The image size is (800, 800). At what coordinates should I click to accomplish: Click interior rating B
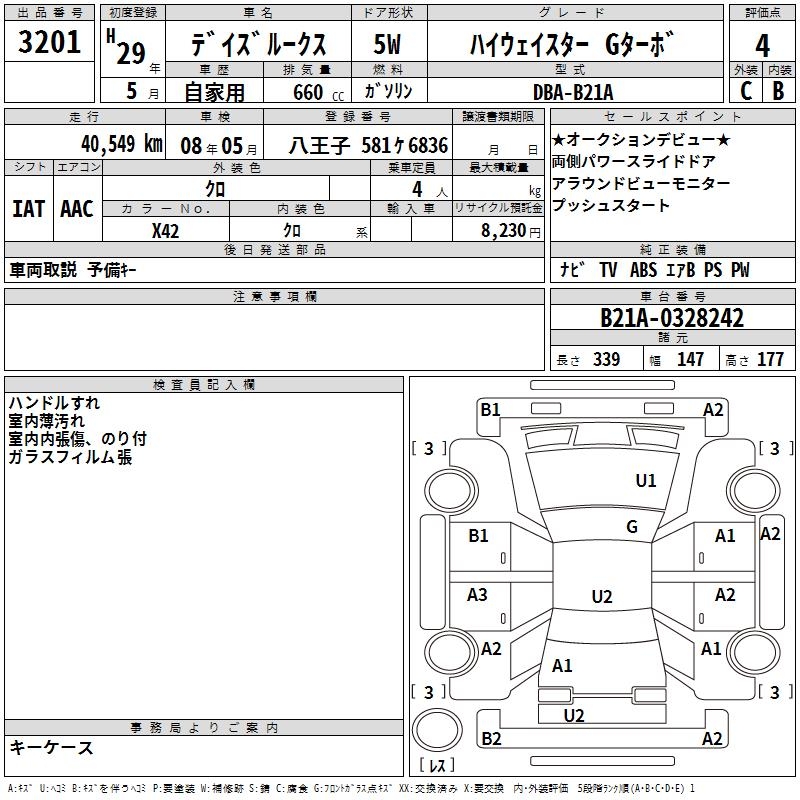coord(779,91)
